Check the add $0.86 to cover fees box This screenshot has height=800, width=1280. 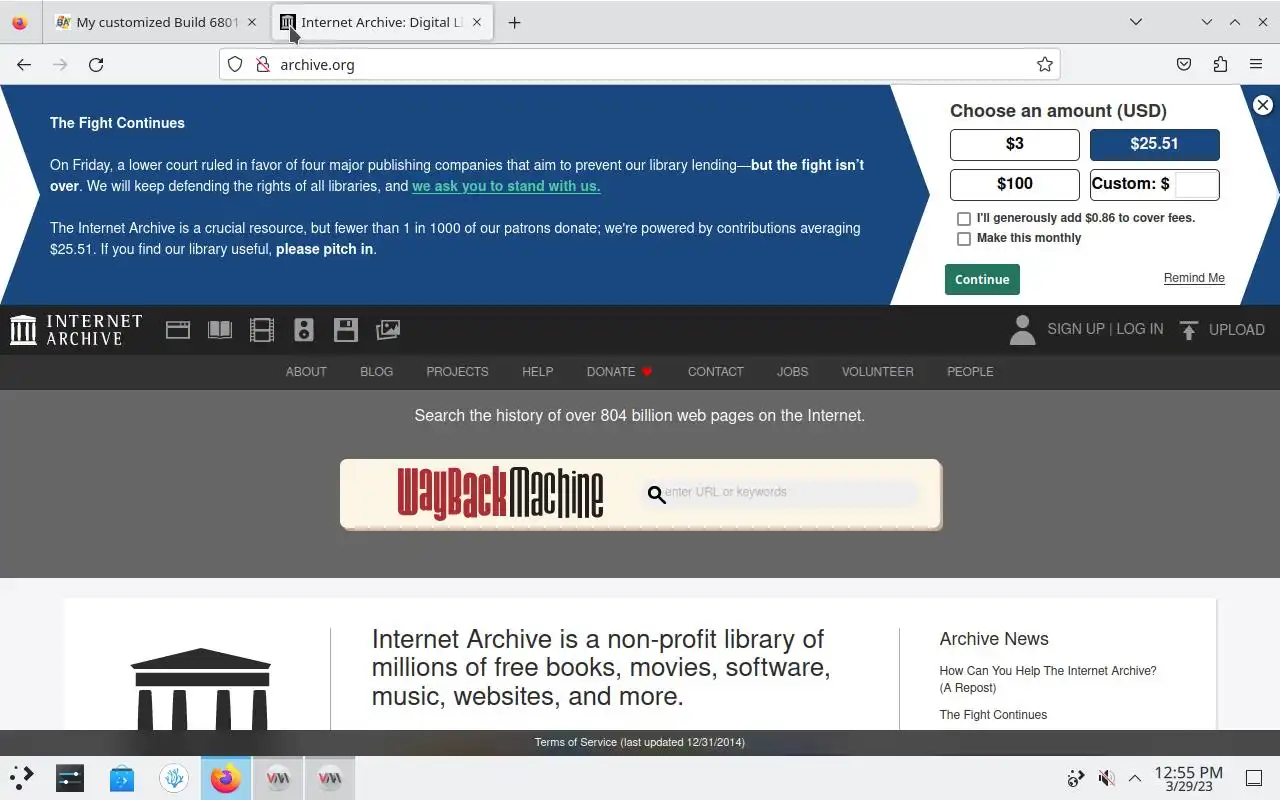click(x=964, y=218)
